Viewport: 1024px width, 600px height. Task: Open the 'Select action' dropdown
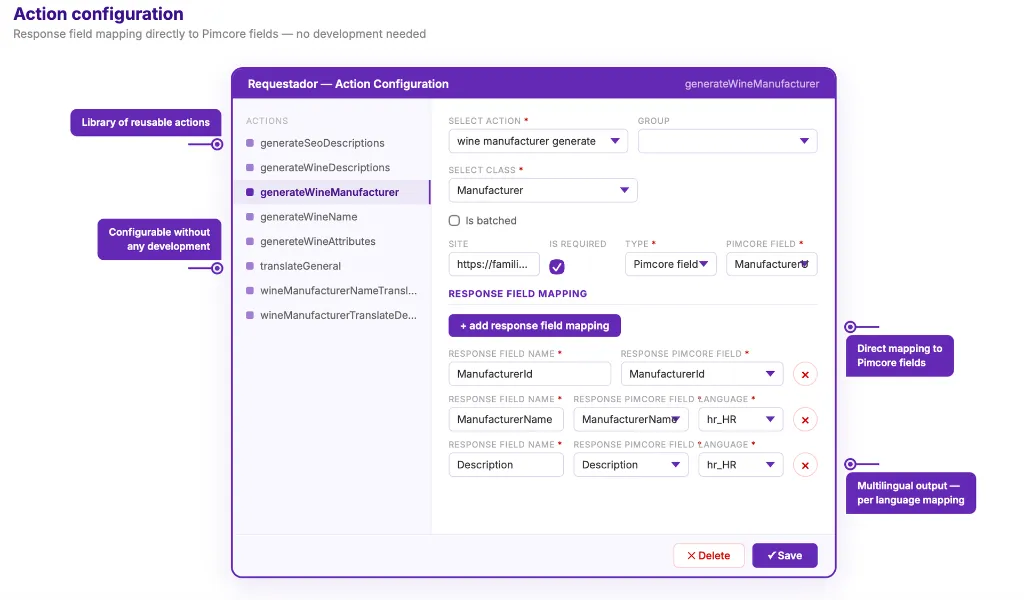pyautogui.click(x=538, y=141)
